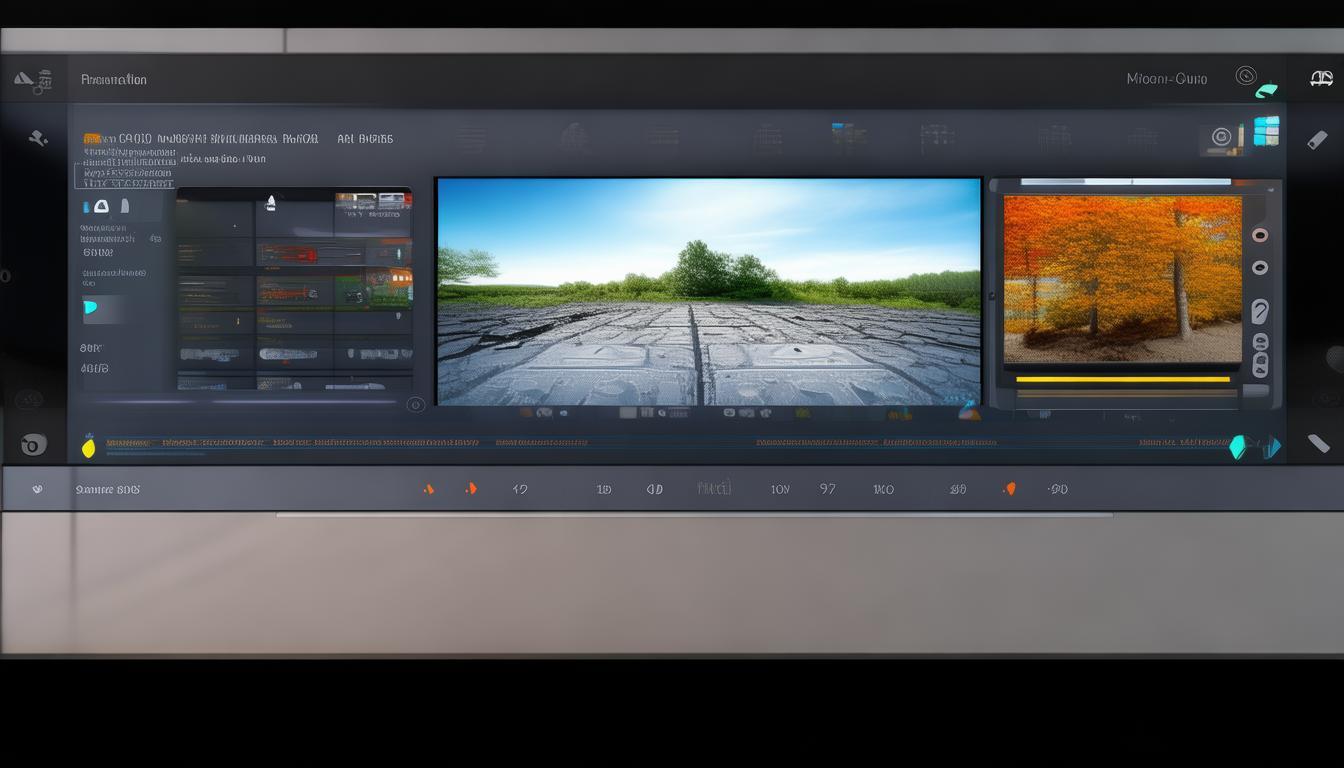The height and width of the screenshot is (768, 1344).
Task: Toggle the second round button beside autumn preview
Action: click(1260, 267)
